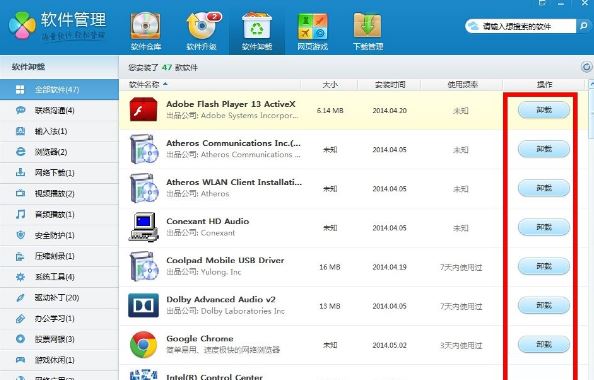Click the 2014.05.02 install date

389,345
